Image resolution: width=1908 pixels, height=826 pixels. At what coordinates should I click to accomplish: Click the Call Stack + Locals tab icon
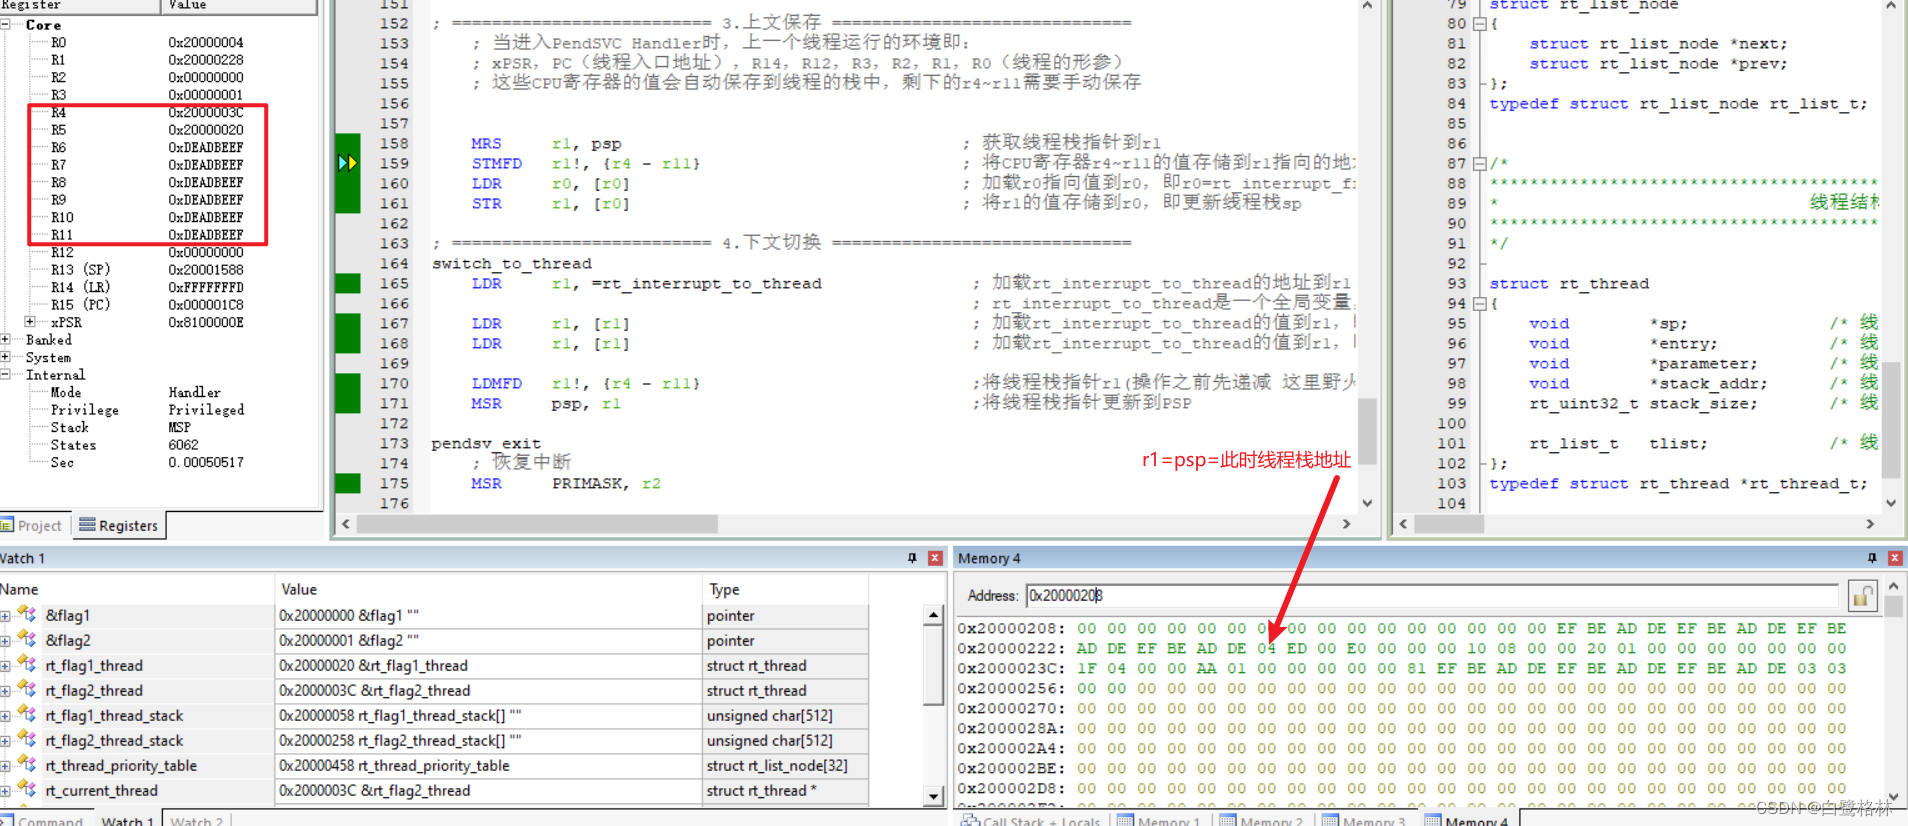(969, 821)
